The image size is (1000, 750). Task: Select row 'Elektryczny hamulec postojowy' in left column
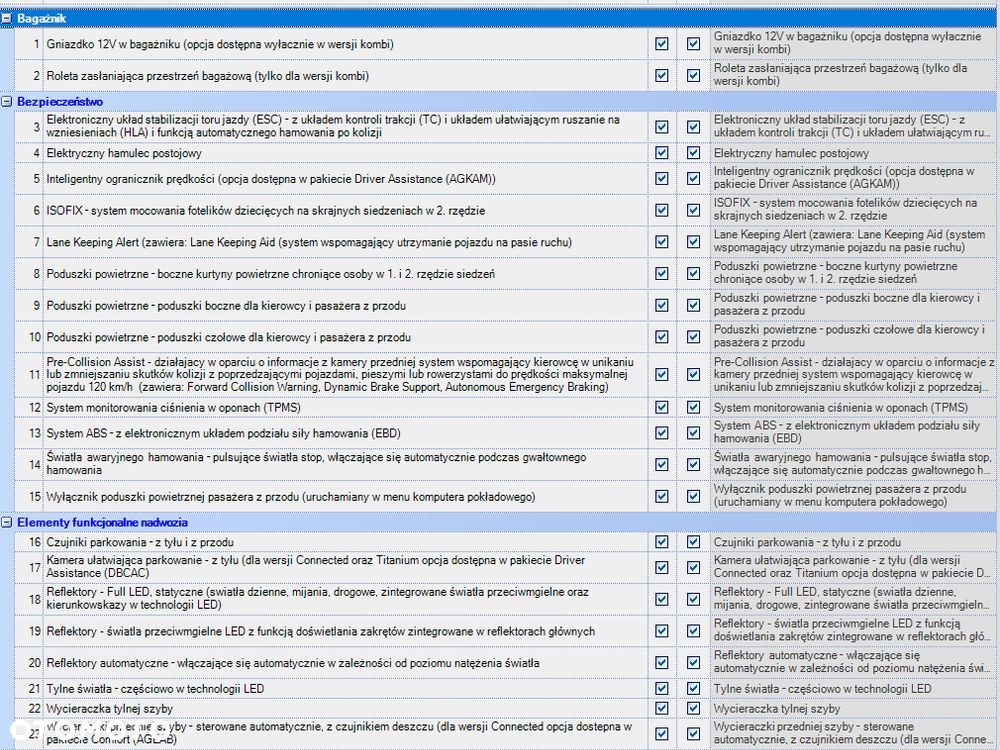[x=346, y=153]
